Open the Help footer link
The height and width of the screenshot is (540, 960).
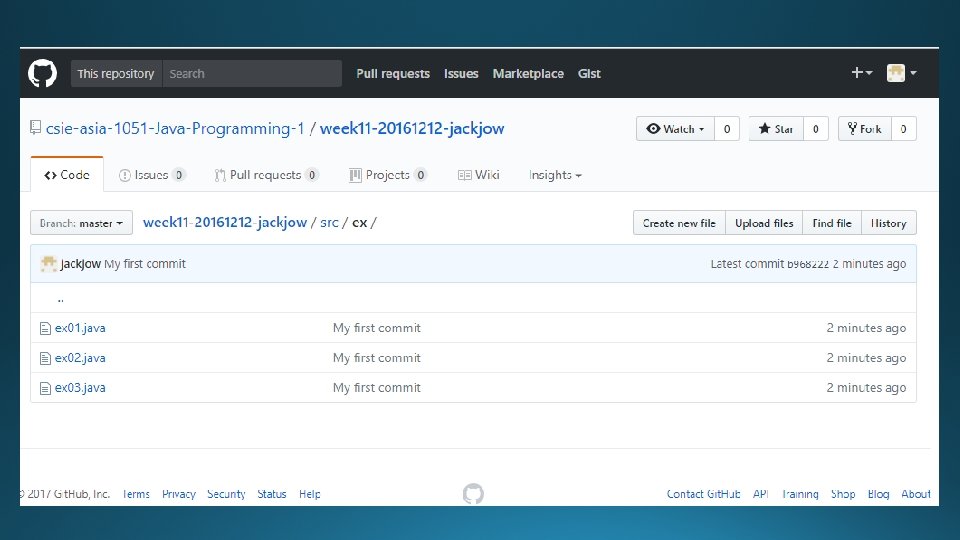310,494
